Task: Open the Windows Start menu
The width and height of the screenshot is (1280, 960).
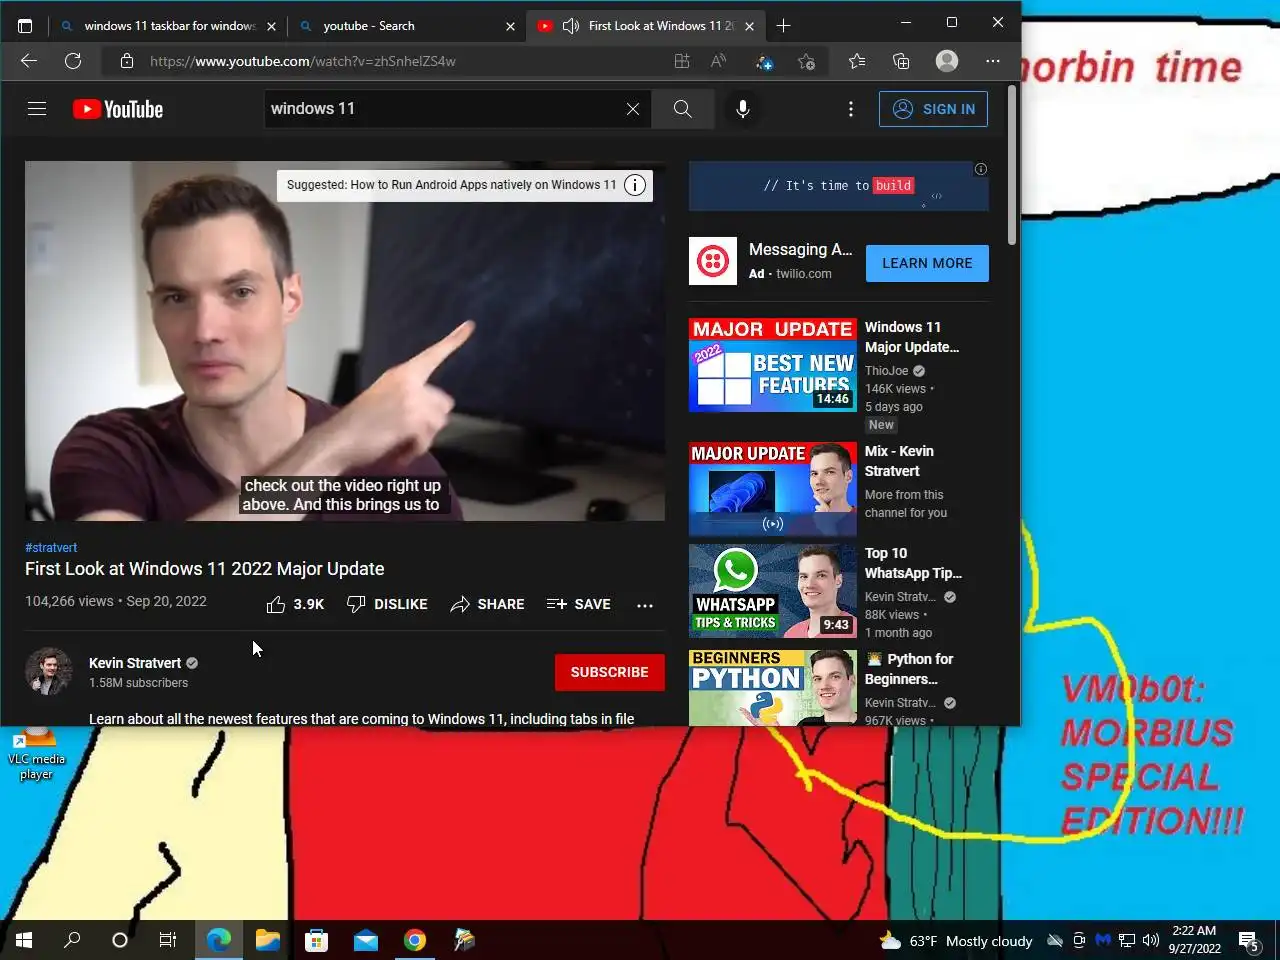Action: click(x=24, y=940)
